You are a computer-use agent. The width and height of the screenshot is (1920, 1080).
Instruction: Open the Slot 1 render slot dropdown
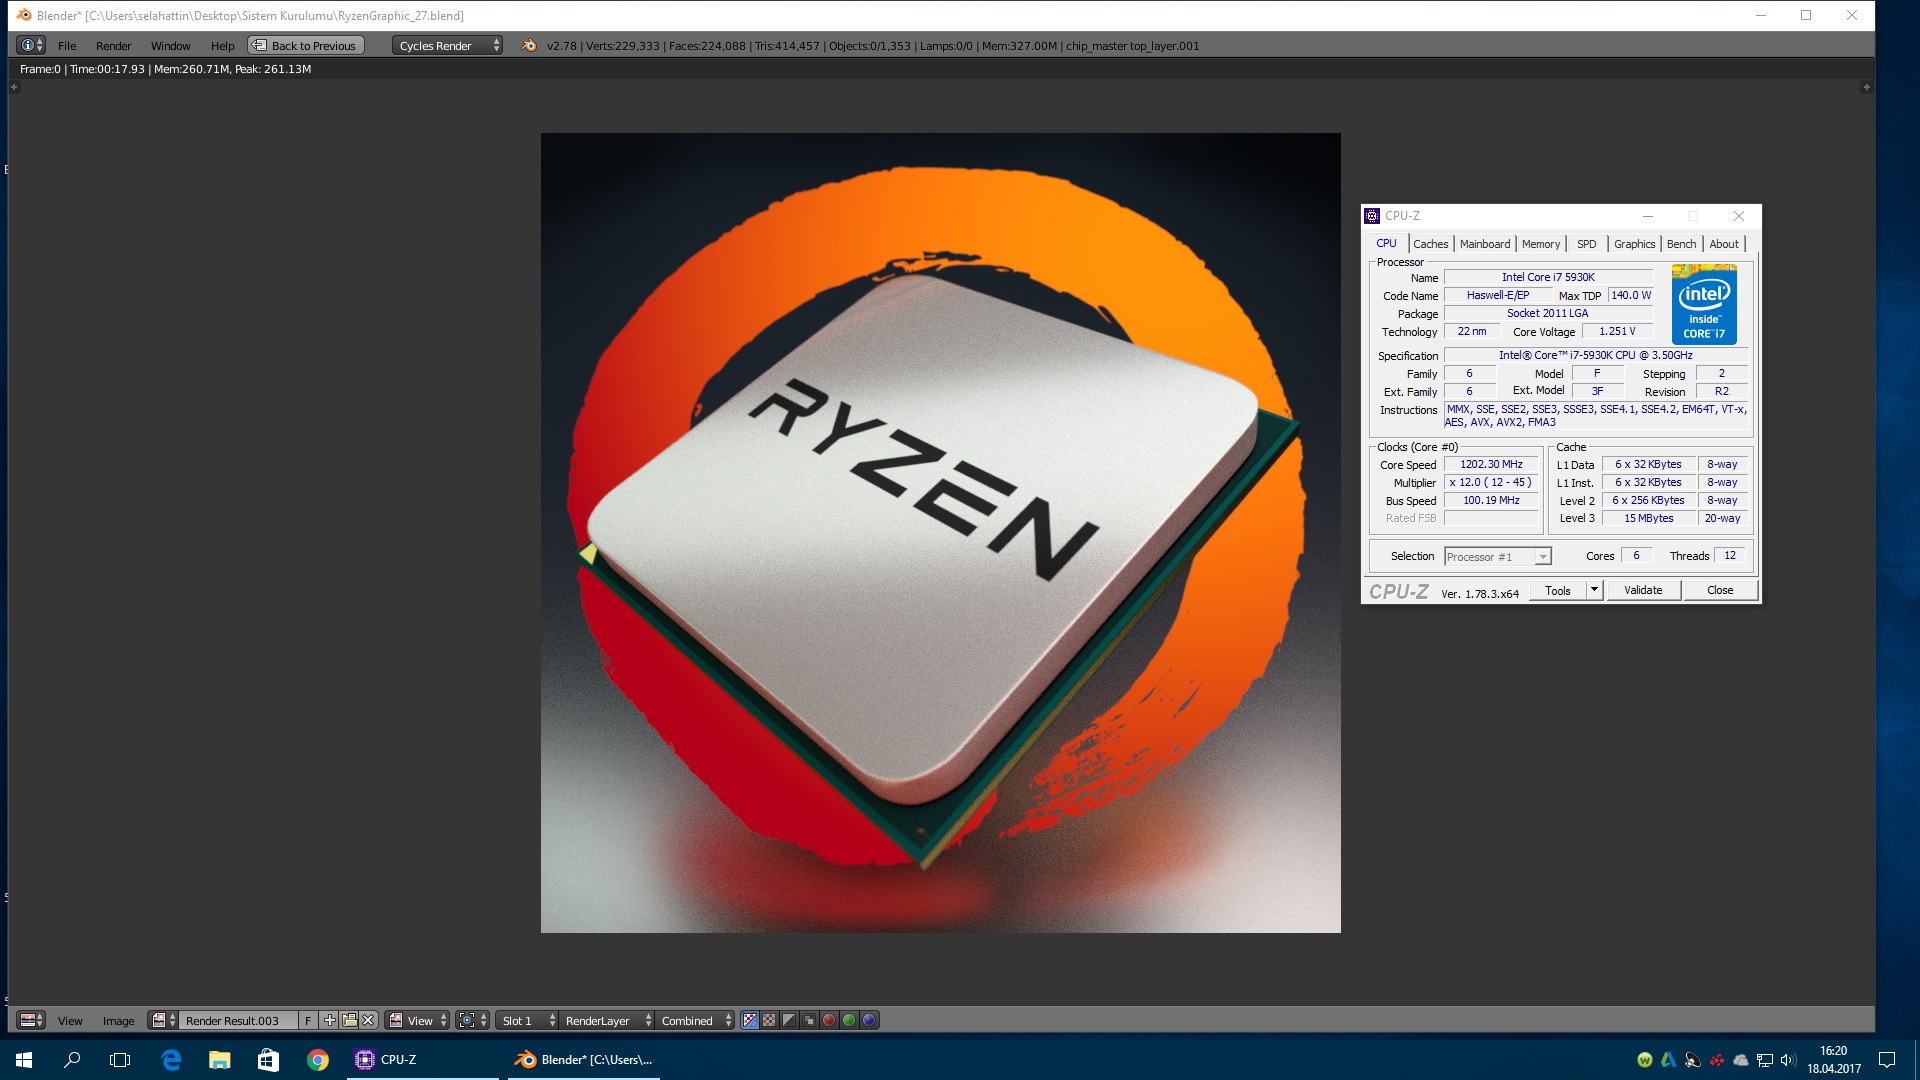pyautogui.click(x=527, y=1020)
